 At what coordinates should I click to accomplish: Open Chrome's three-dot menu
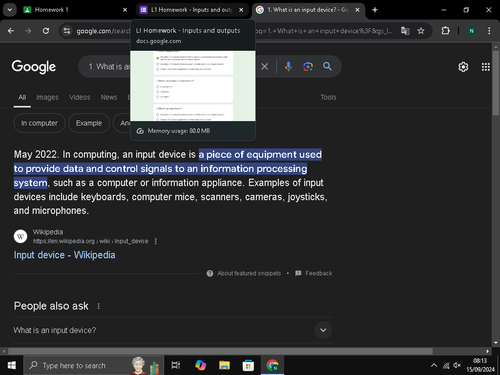[x=489, y=31]
